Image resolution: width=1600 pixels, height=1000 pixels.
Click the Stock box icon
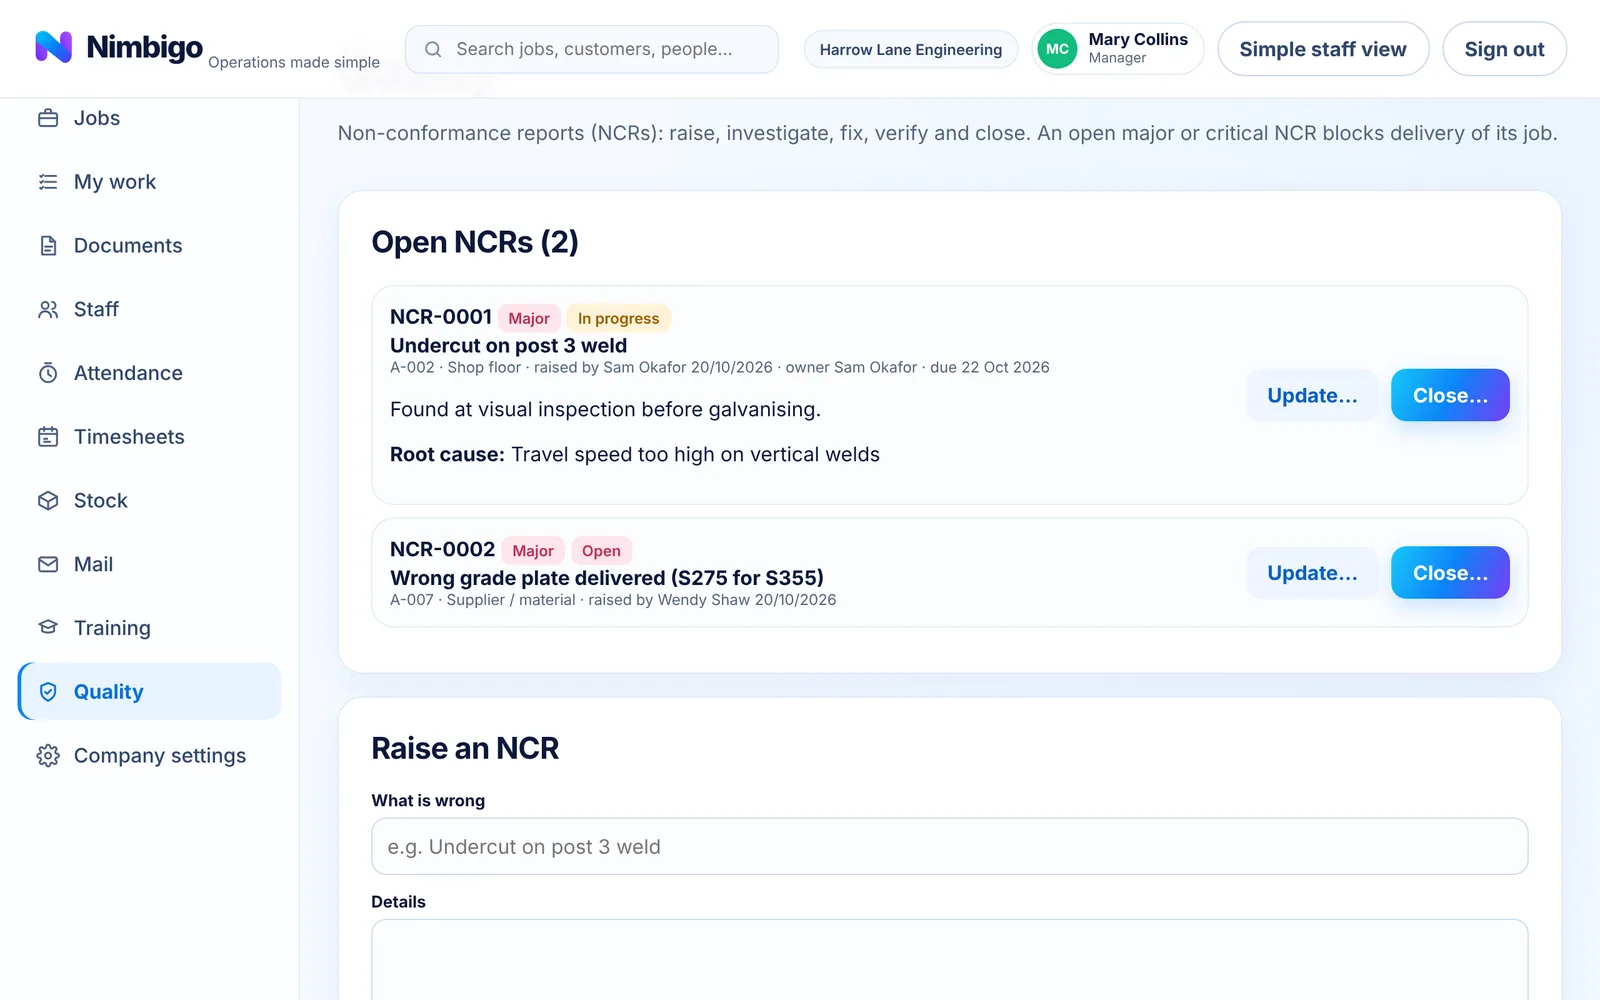point(48,501)
